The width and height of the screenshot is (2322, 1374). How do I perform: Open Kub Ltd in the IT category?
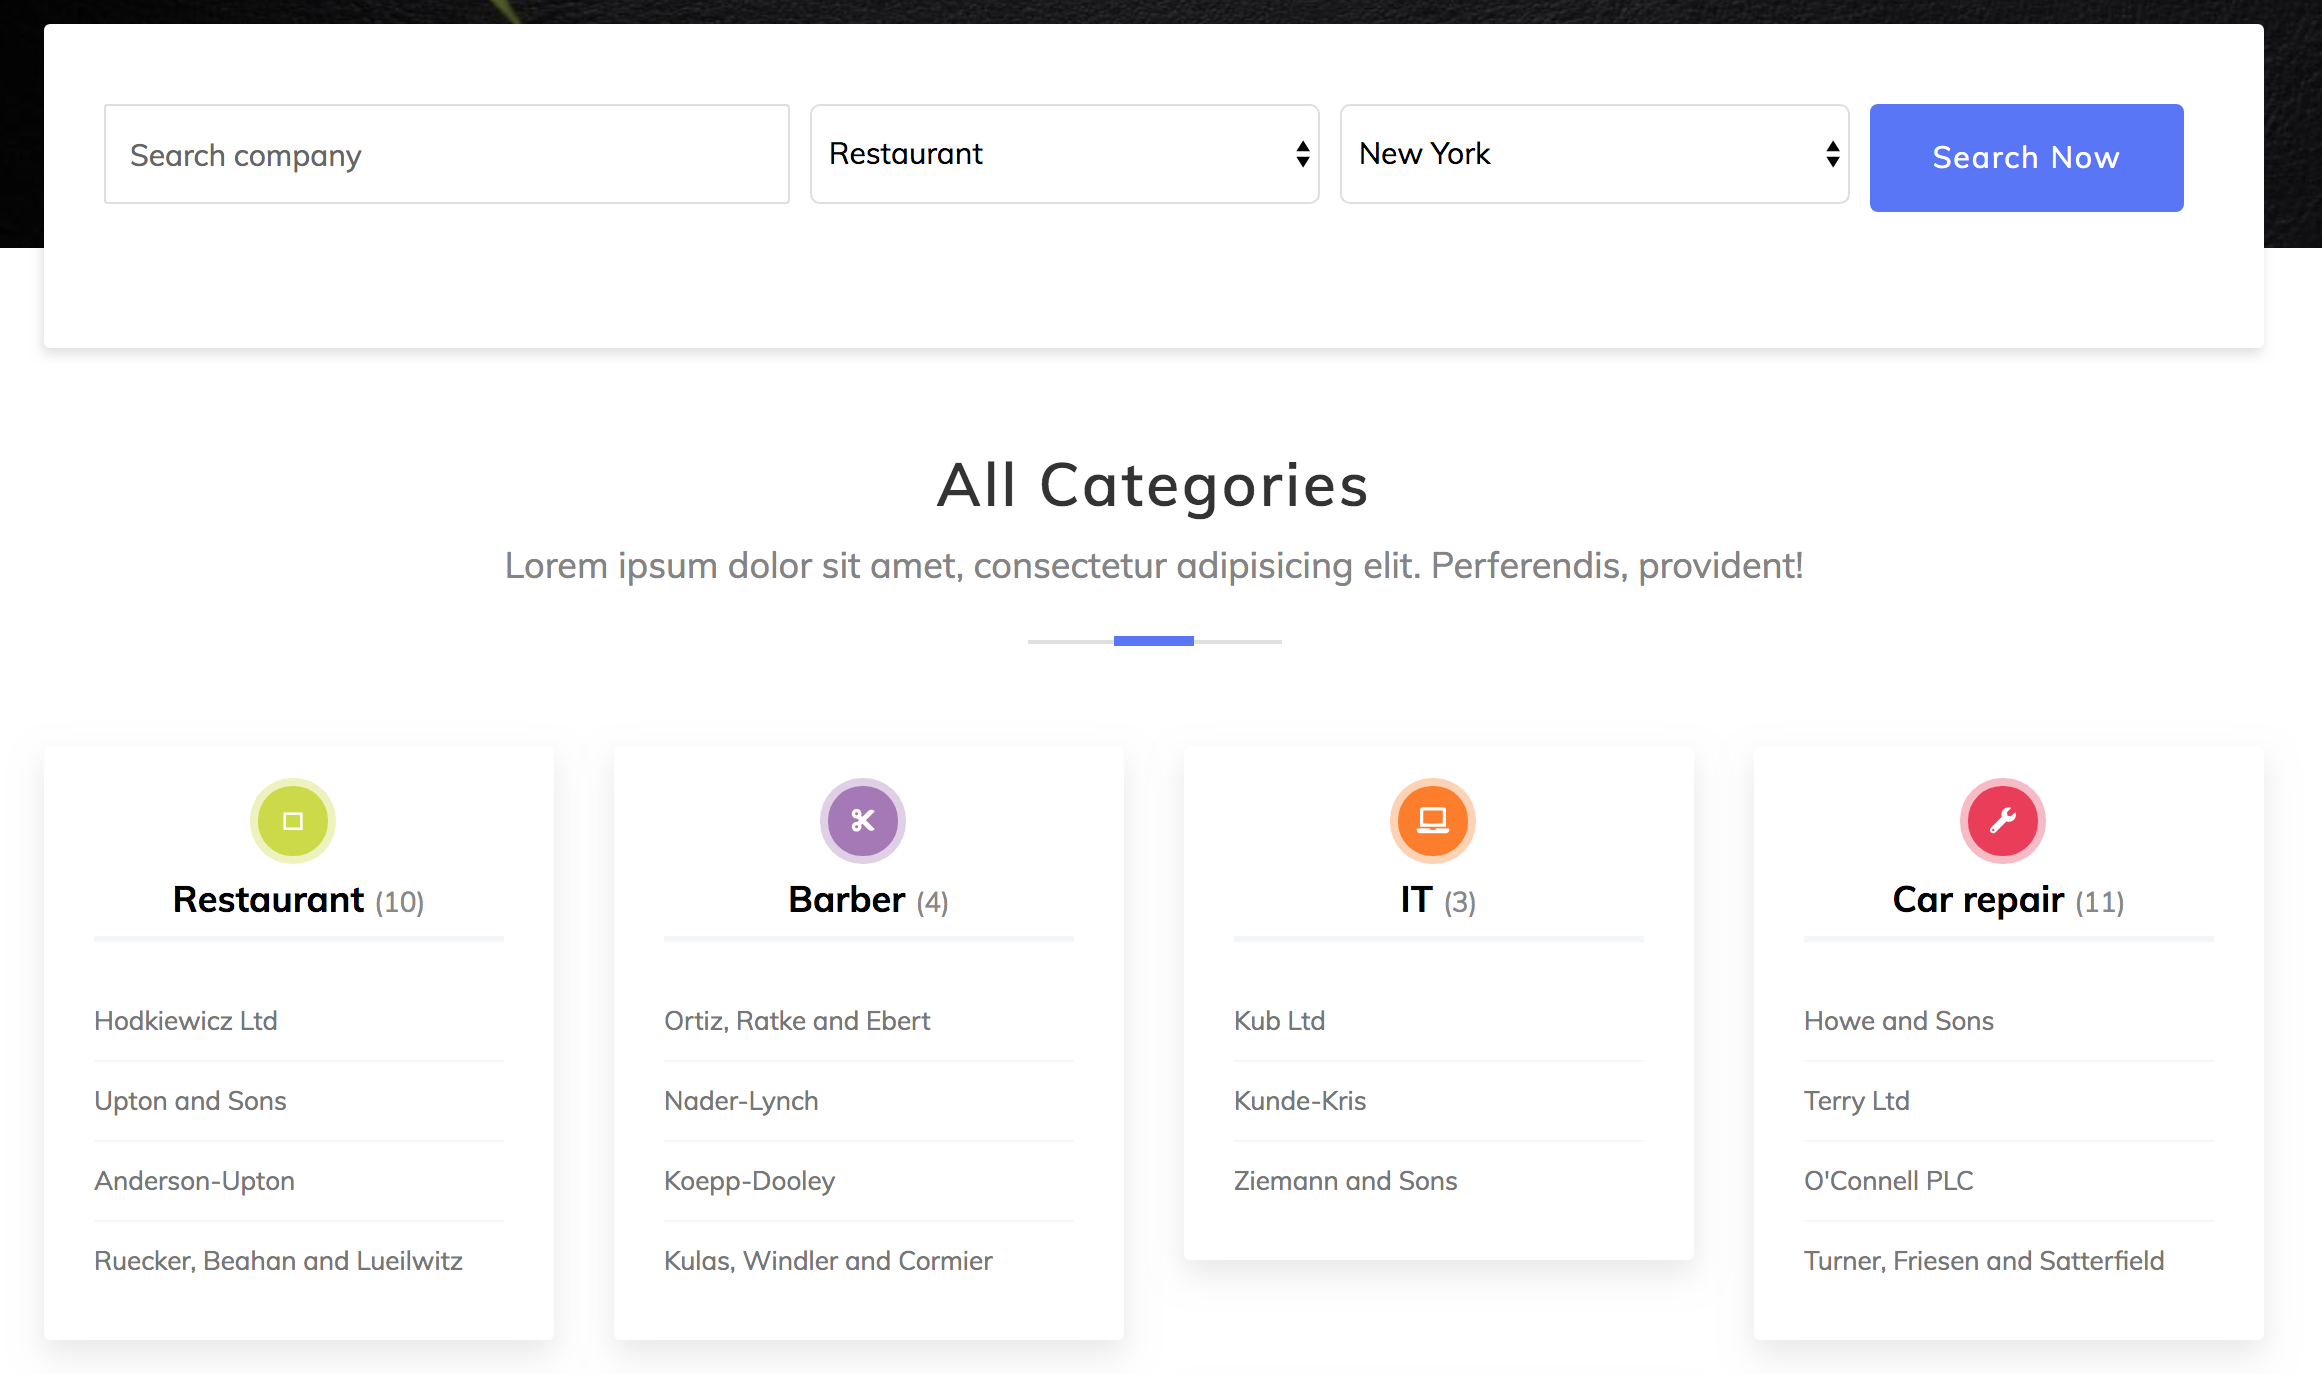pyautogui.click(x=1279, y=1021)
